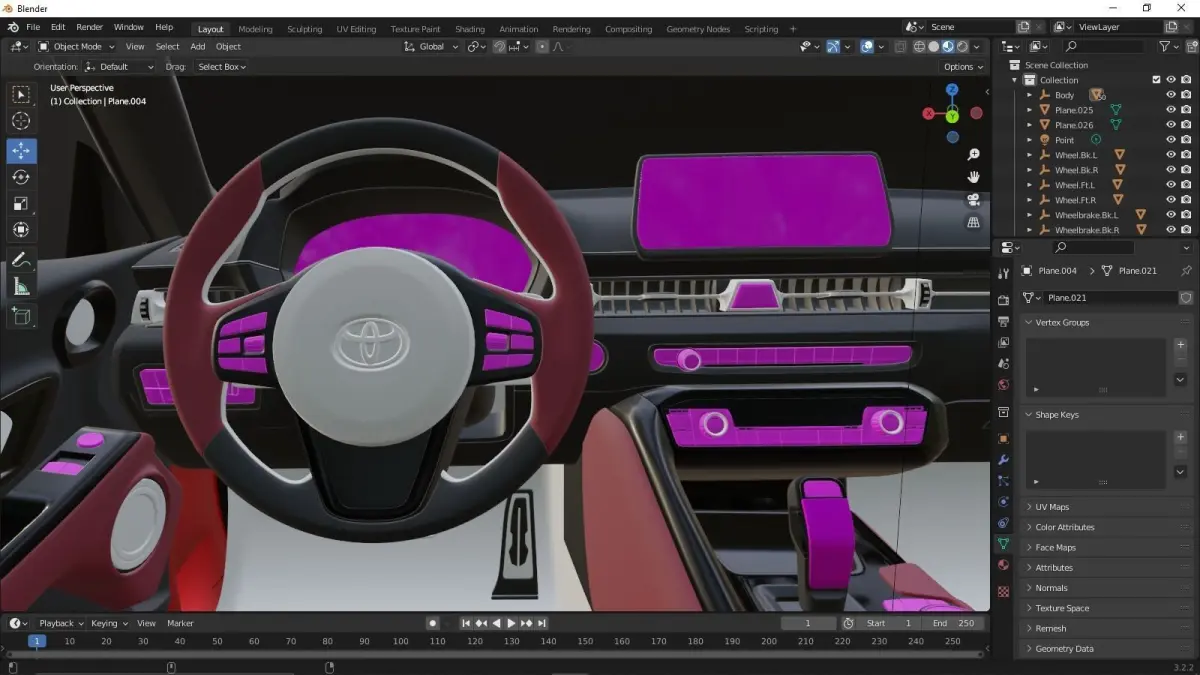The height and width of the screenshot is (675, 1200).
Task: Play the animation forward
Action: [x=511, y=623]
